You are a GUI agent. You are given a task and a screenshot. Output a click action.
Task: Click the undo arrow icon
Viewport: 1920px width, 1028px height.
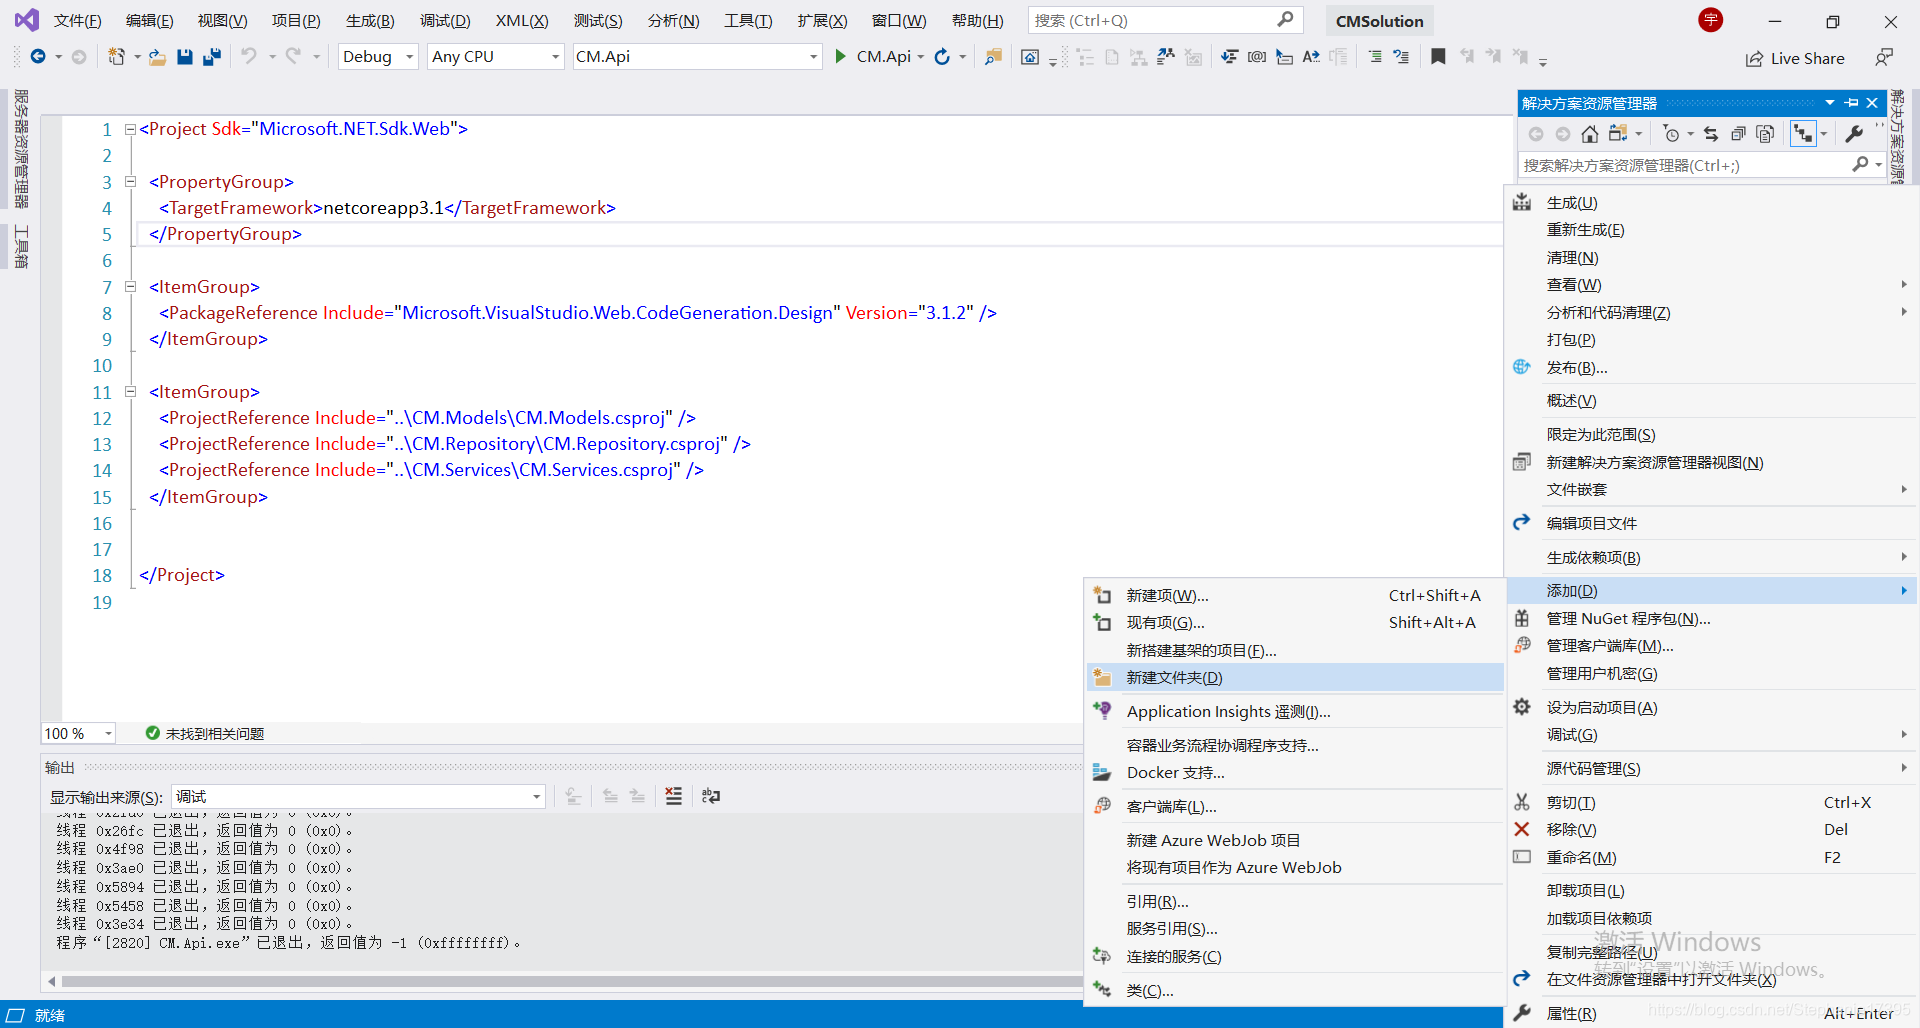click(249, 57)
